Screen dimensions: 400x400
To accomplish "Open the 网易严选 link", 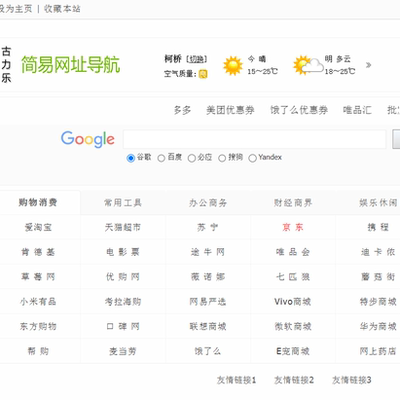I will [208, 302].
